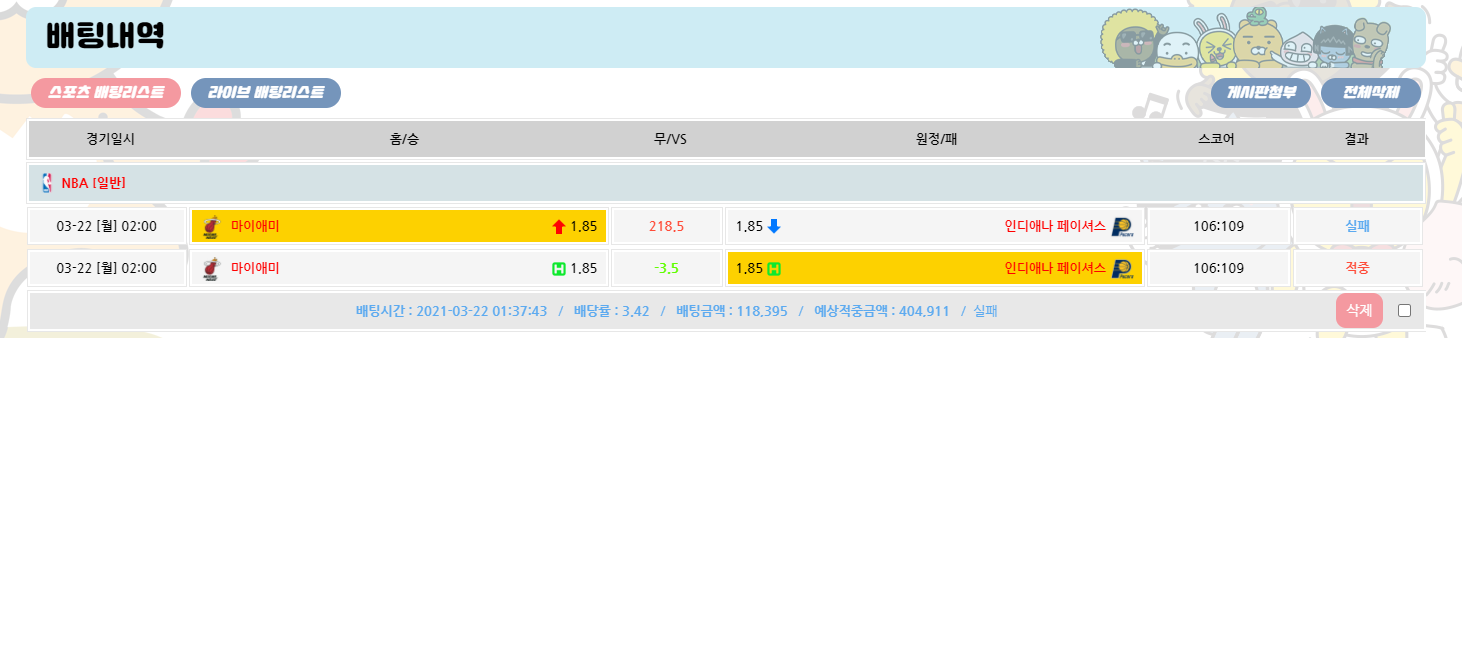Switch to 라이브 배팅리스트 tab

tap(266, 93)
